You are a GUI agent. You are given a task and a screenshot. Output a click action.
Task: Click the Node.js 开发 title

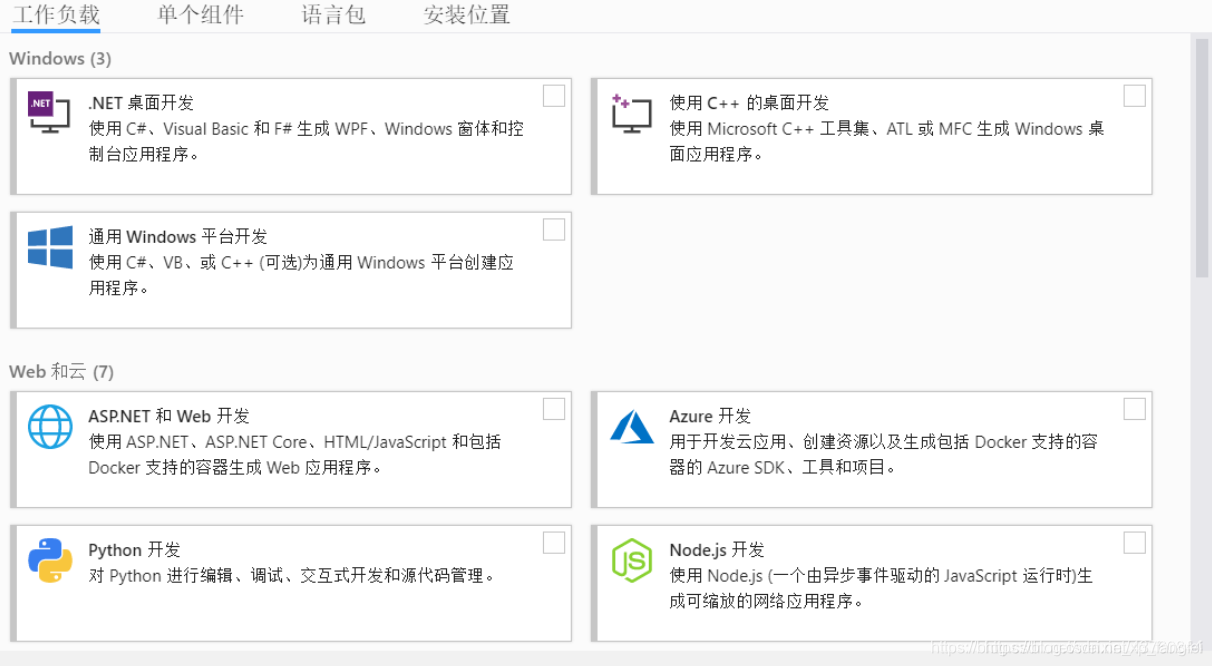coord(716,550)
